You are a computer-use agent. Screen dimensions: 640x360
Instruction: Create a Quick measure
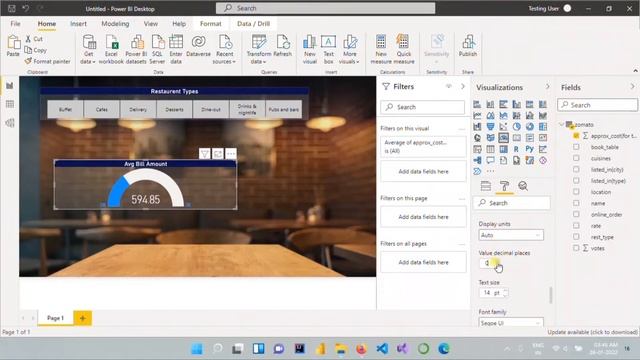pyautogui.click(x=404, y=49)
